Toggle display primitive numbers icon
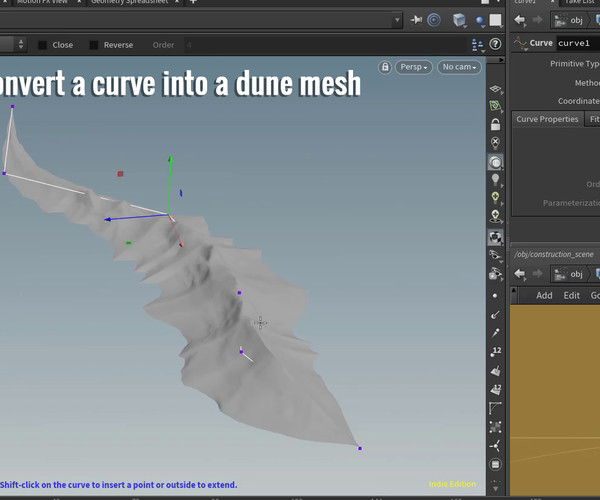 (495, 389)
